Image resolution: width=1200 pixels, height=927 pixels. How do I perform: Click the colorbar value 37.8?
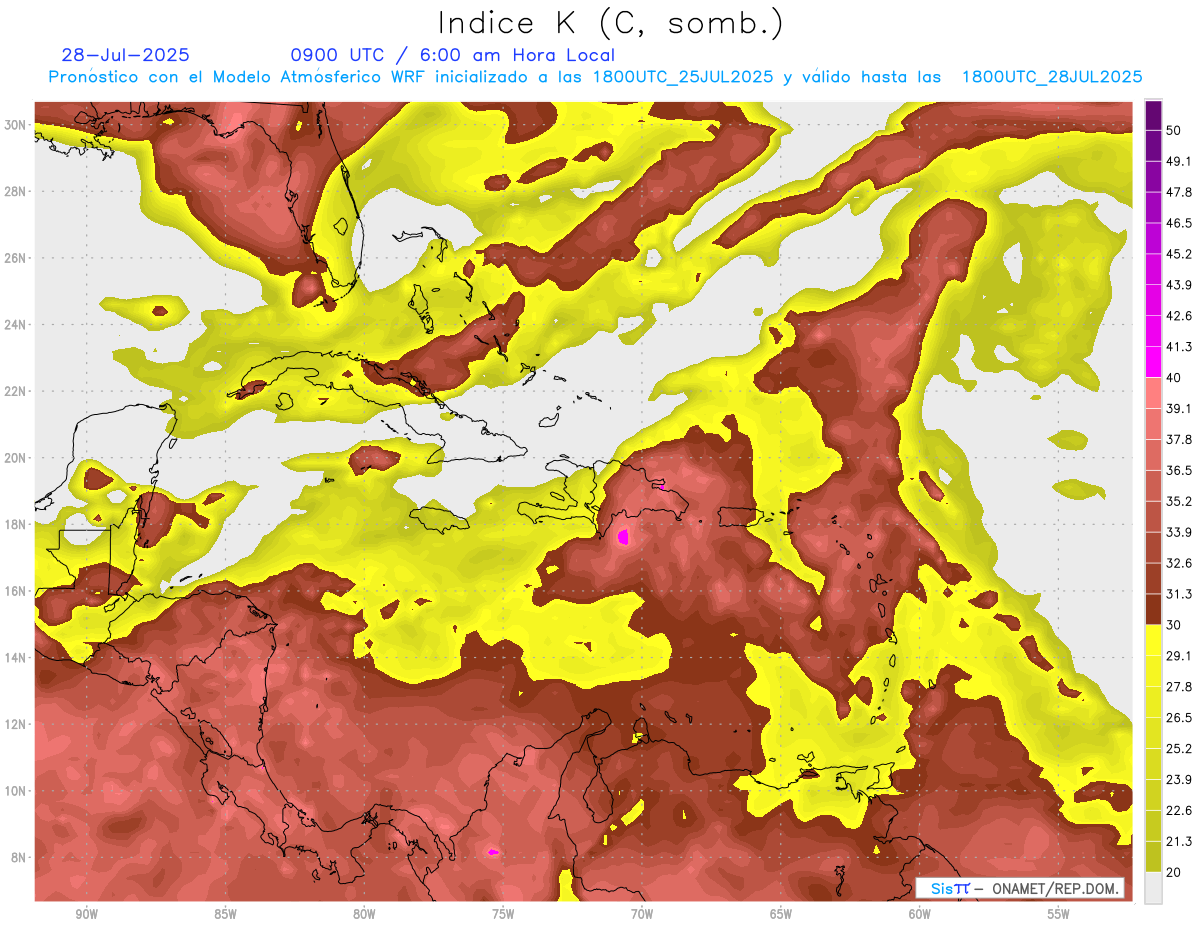click(x=1179, y=439)
